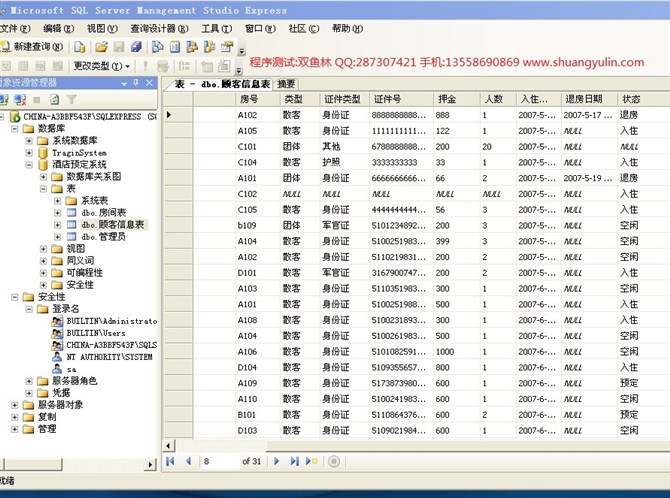
Task: Click the grid's left horizontal scroll arrow
Action: click(x=168, y=445)
